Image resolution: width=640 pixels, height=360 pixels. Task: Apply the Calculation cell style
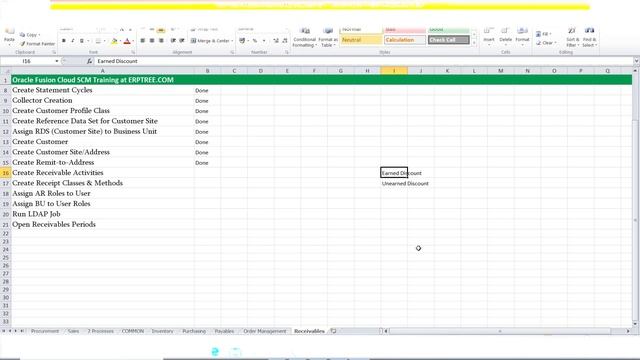click(405, 40)
